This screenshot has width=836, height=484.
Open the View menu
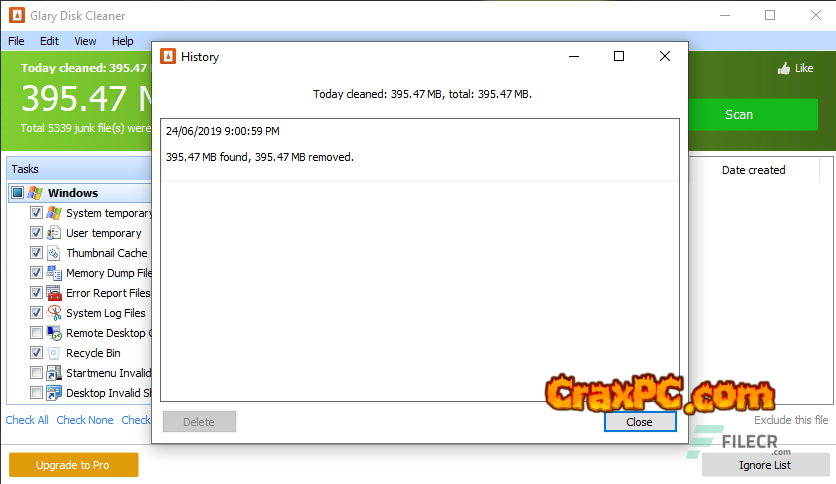click(x=85, y=41)
